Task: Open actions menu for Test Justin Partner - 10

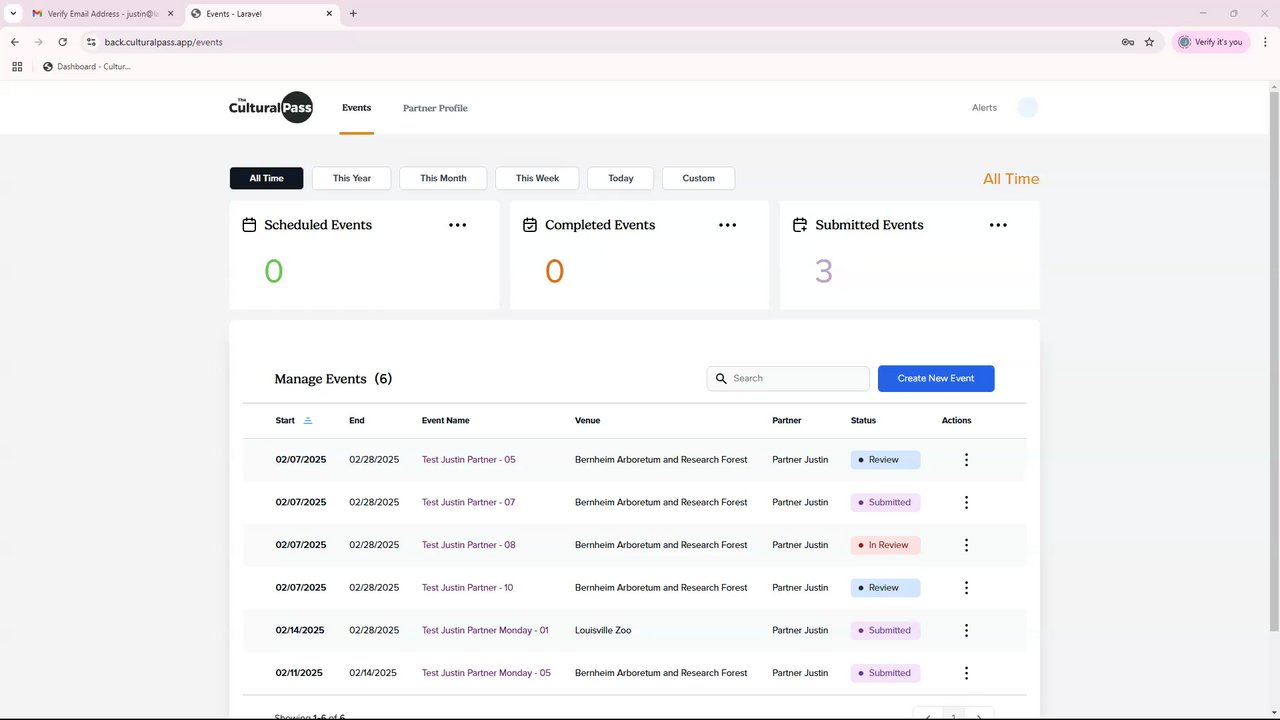Action: pyautogui.click(x=966, y=588)
